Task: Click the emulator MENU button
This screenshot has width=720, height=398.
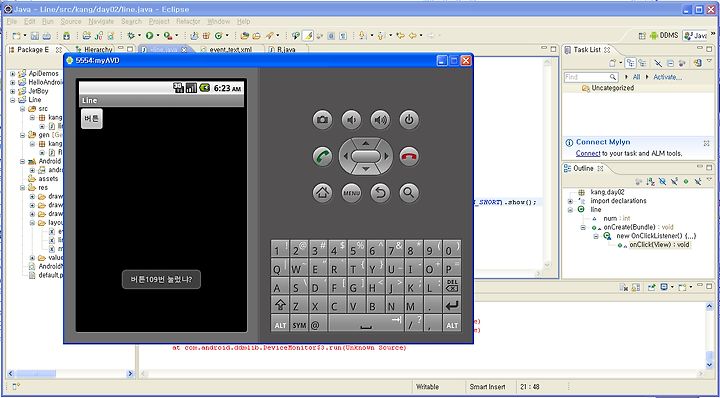Action: click(351, 193)
